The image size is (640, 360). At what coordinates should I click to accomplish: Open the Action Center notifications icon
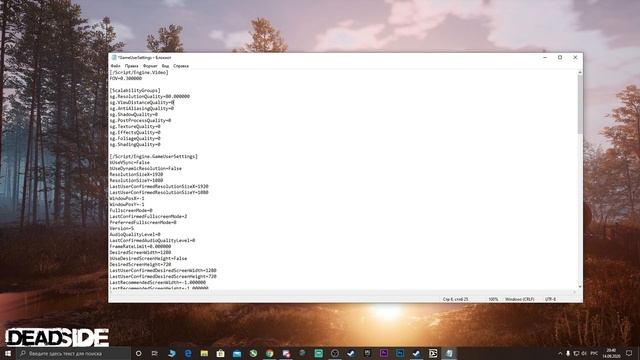629,353
